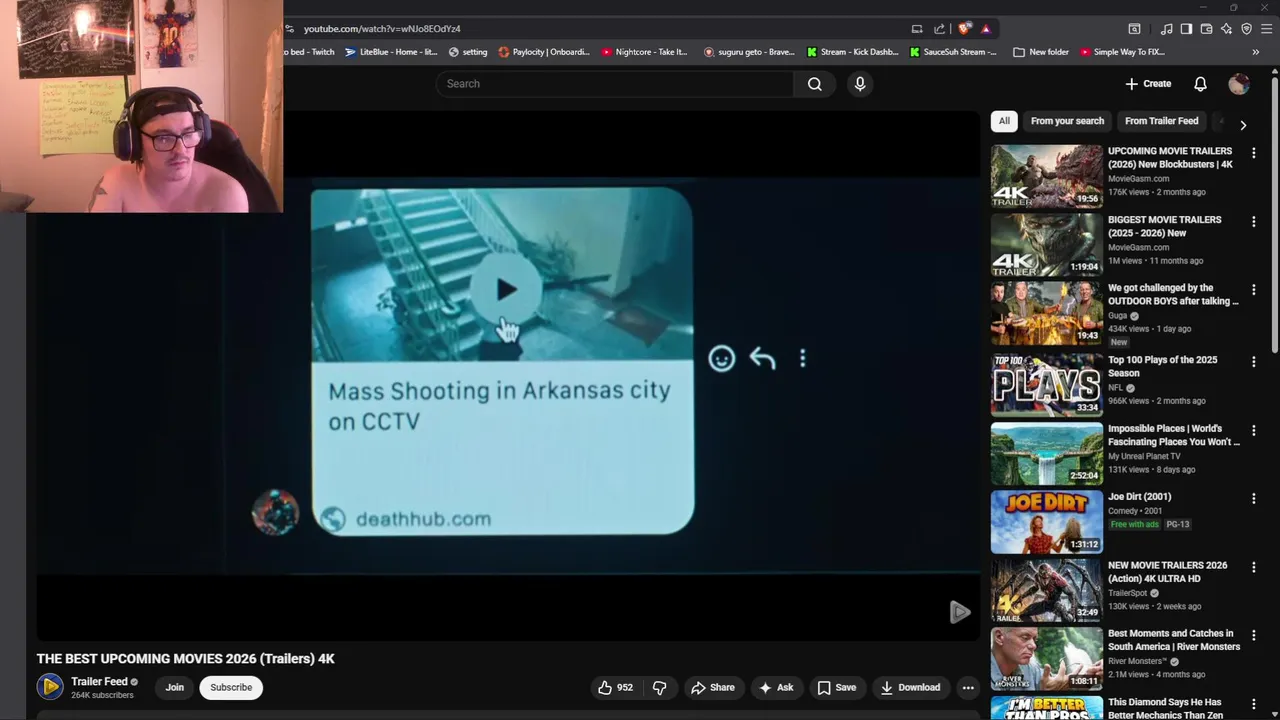Open the Brave Wallet icon
Image resolution: width=1280 pixels, height=720 pixels.
1206,29
